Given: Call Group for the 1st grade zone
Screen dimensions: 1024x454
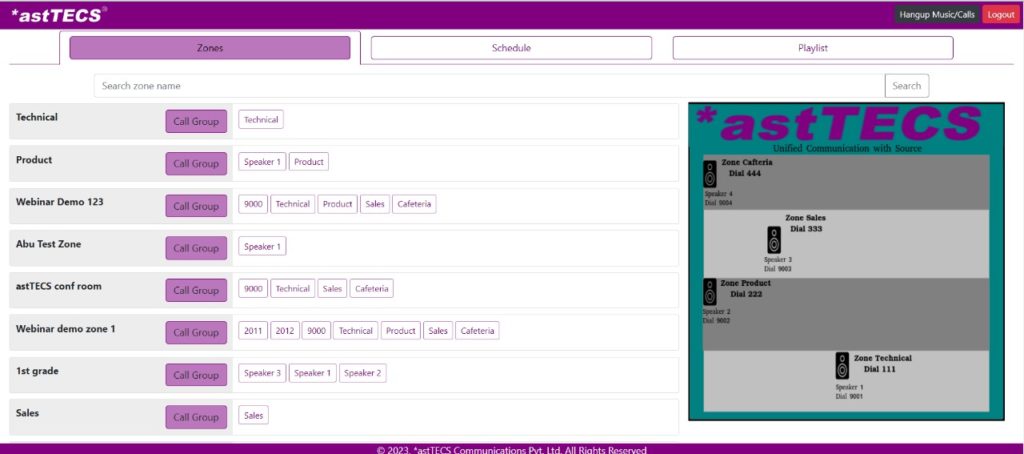Looking at the screenshot, I should 196,375.
